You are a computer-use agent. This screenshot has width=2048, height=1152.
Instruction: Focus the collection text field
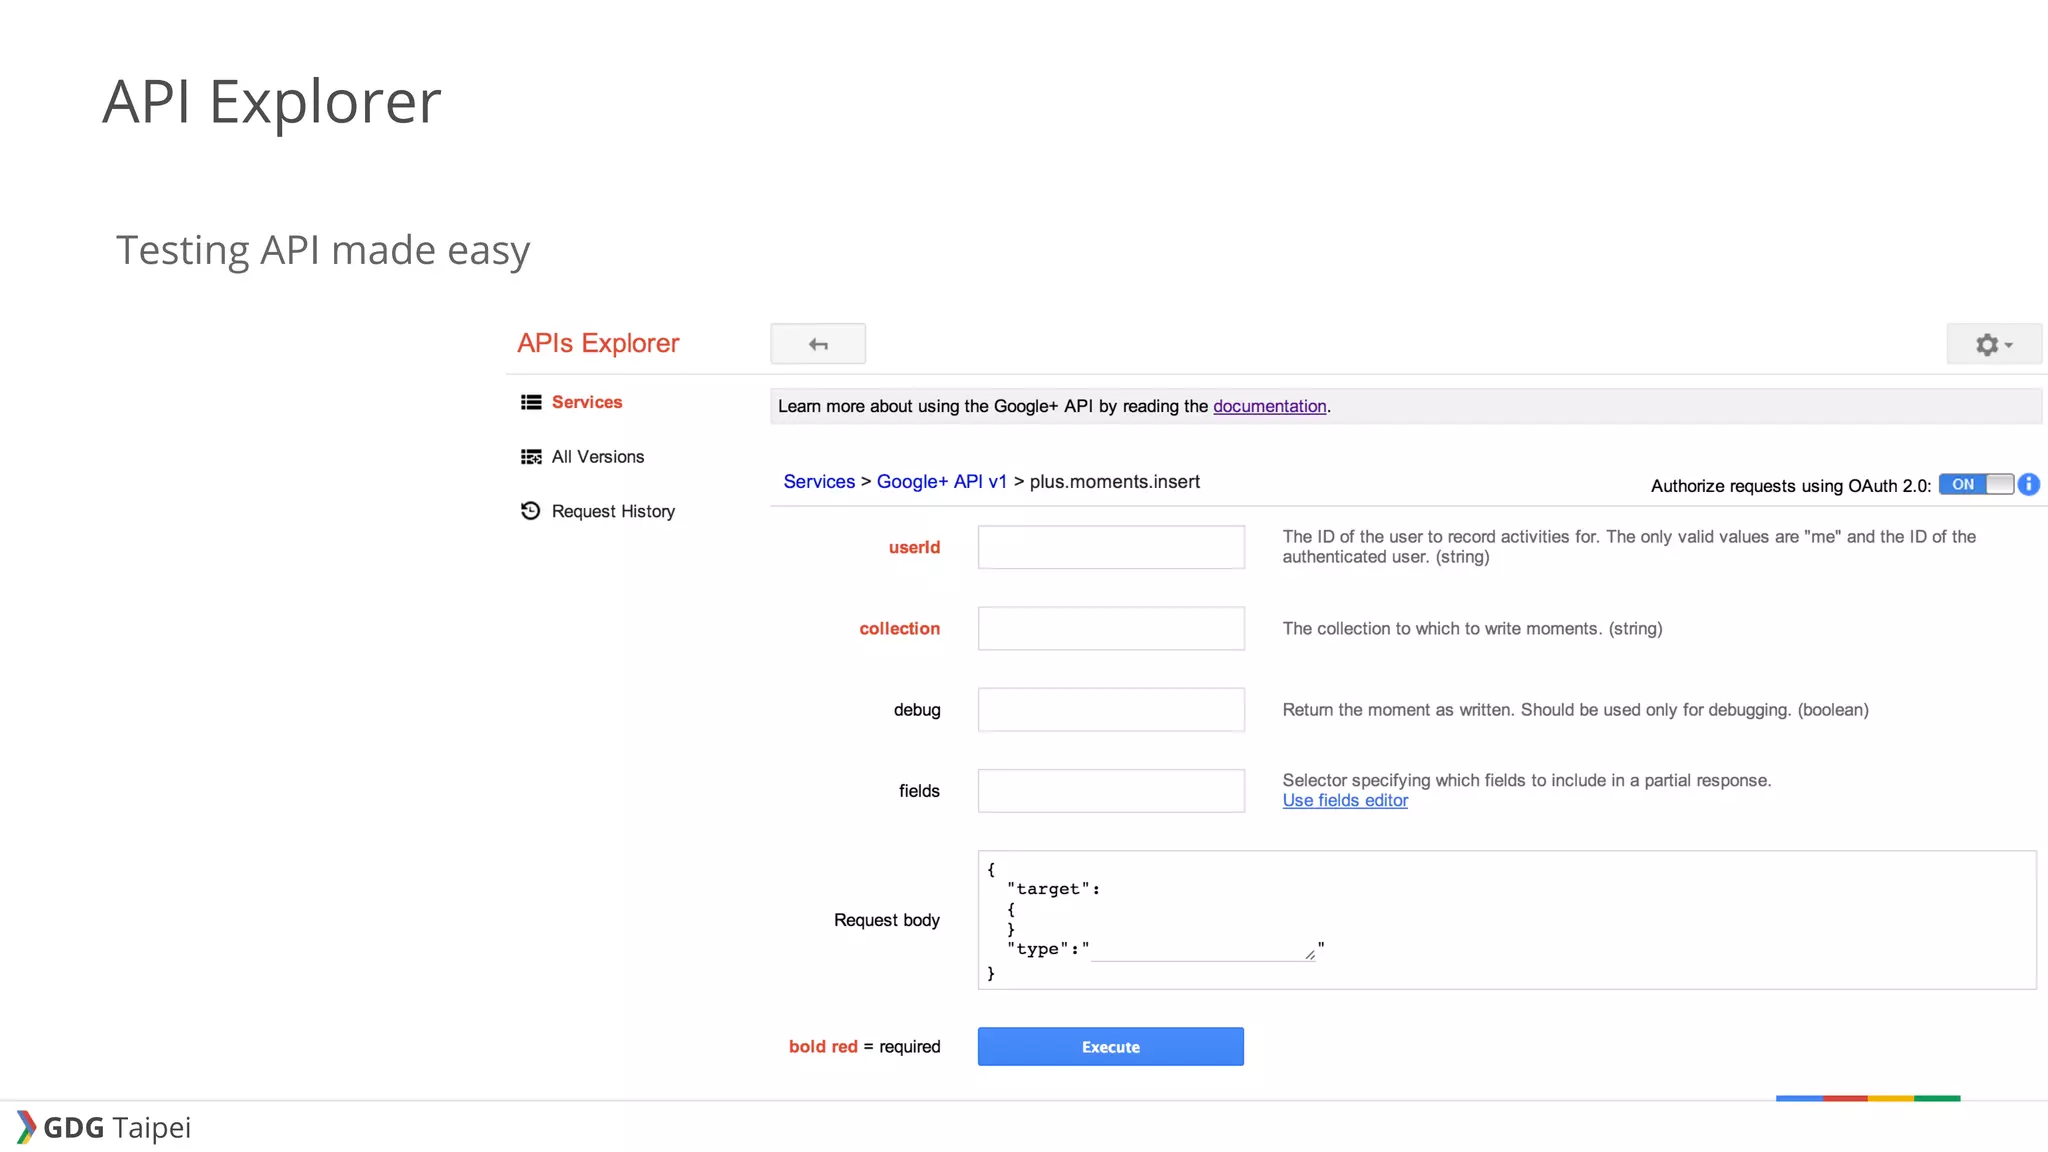point(1111,628)
